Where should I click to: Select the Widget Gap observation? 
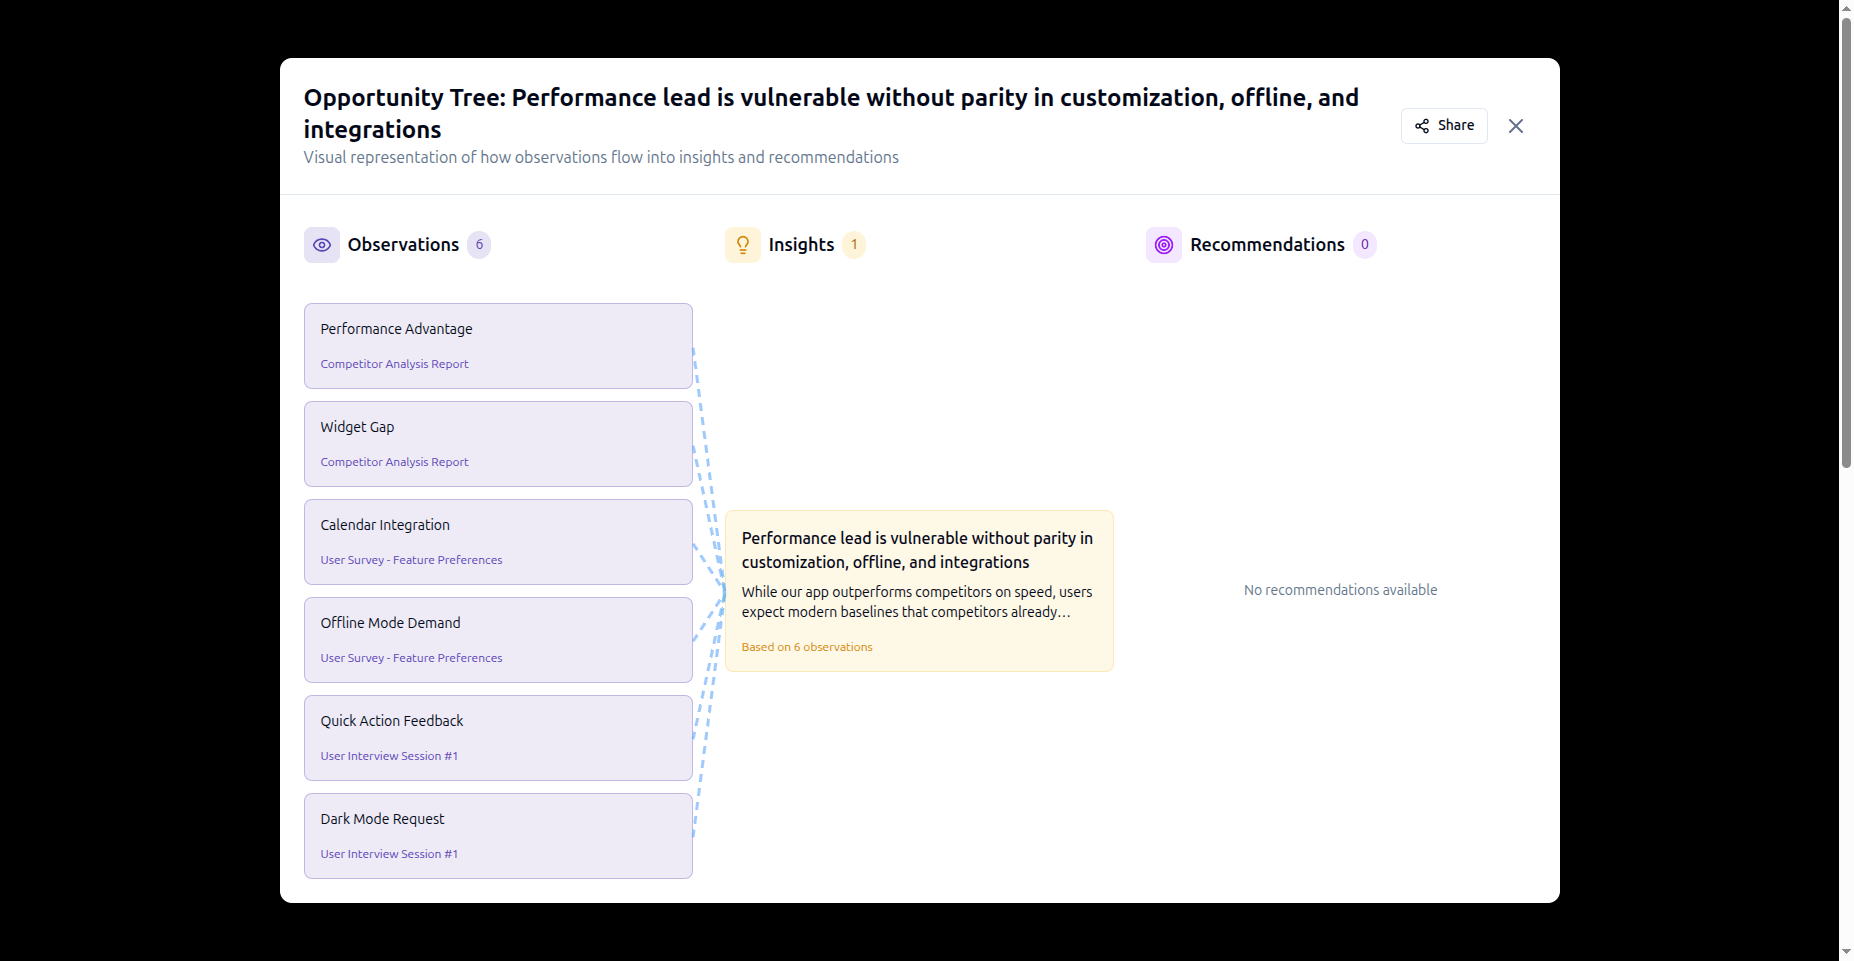pyautogui.click(x=497, y=443)
